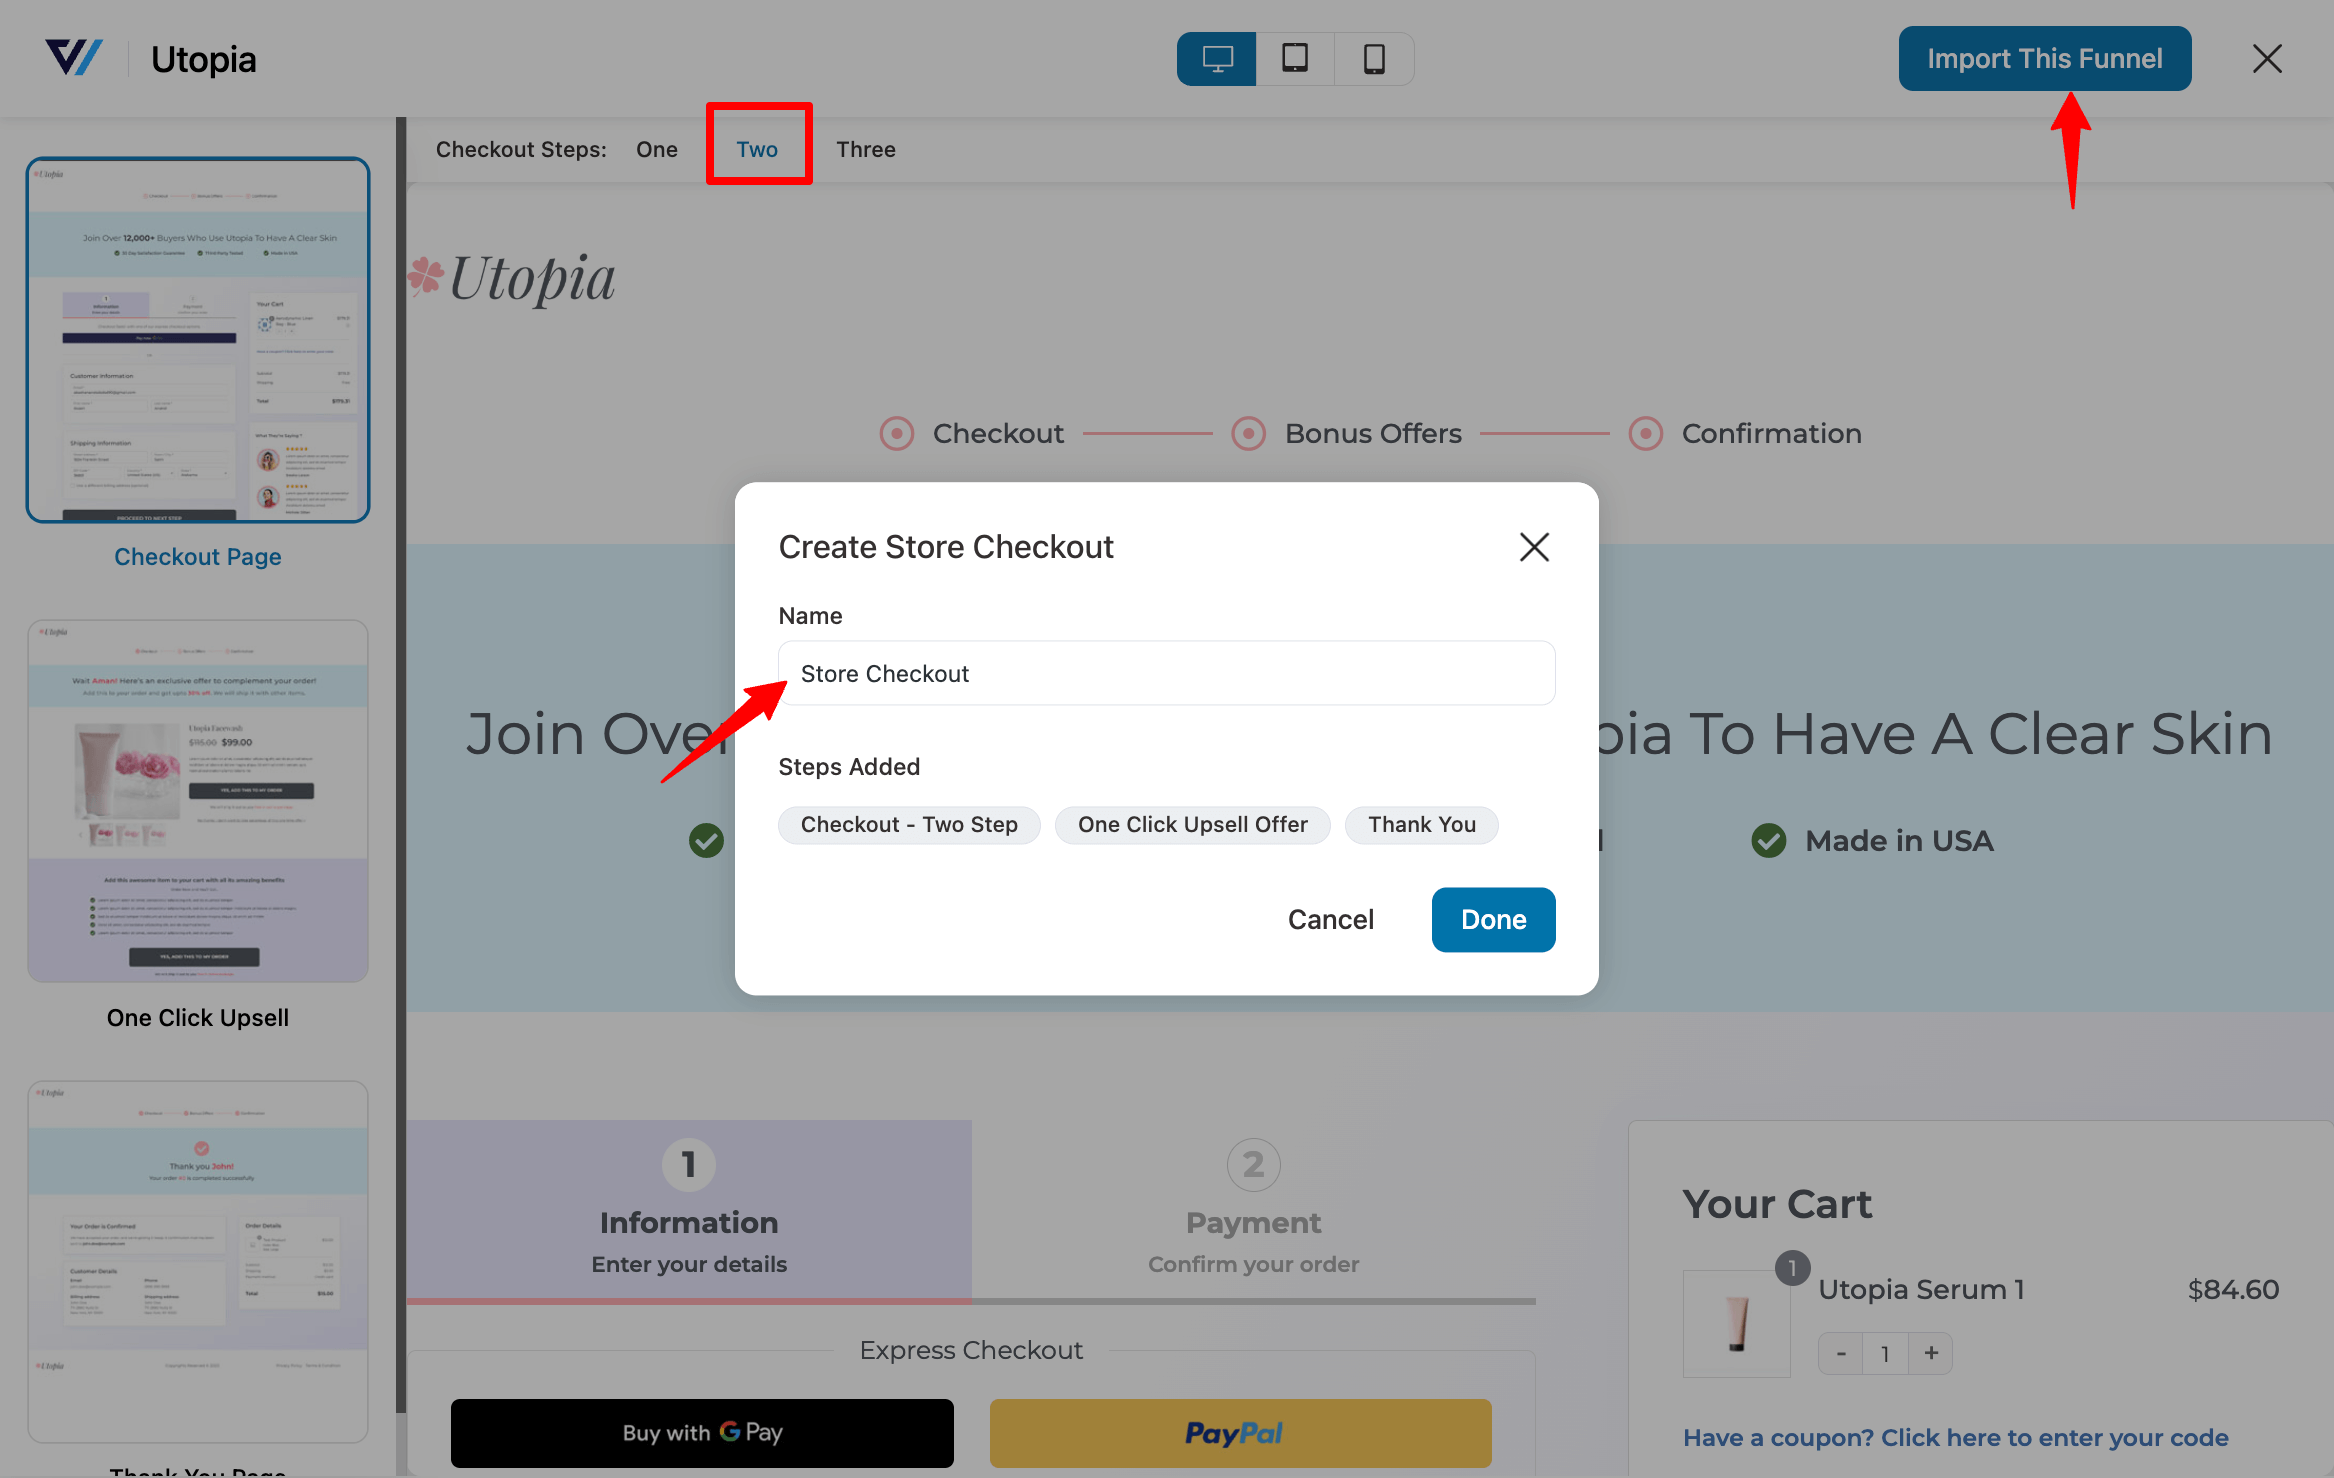Image resolution: width=2334 pixels, height=1478 pixels.
Task: Select the Checkout progress step circle
Action: [897, 434]
